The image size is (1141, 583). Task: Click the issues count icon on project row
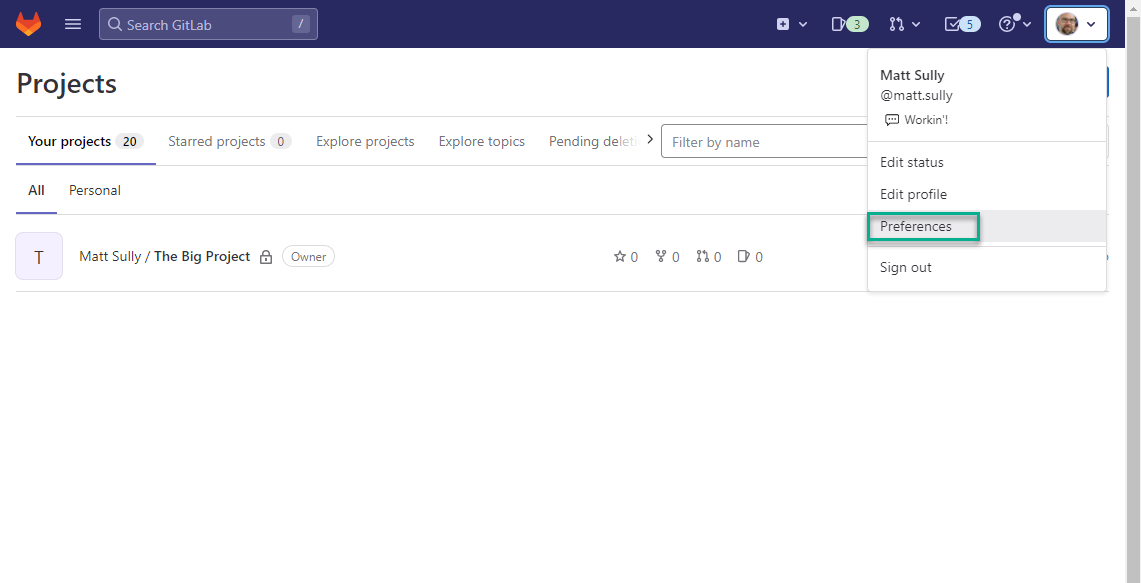[x=743, y=257]
